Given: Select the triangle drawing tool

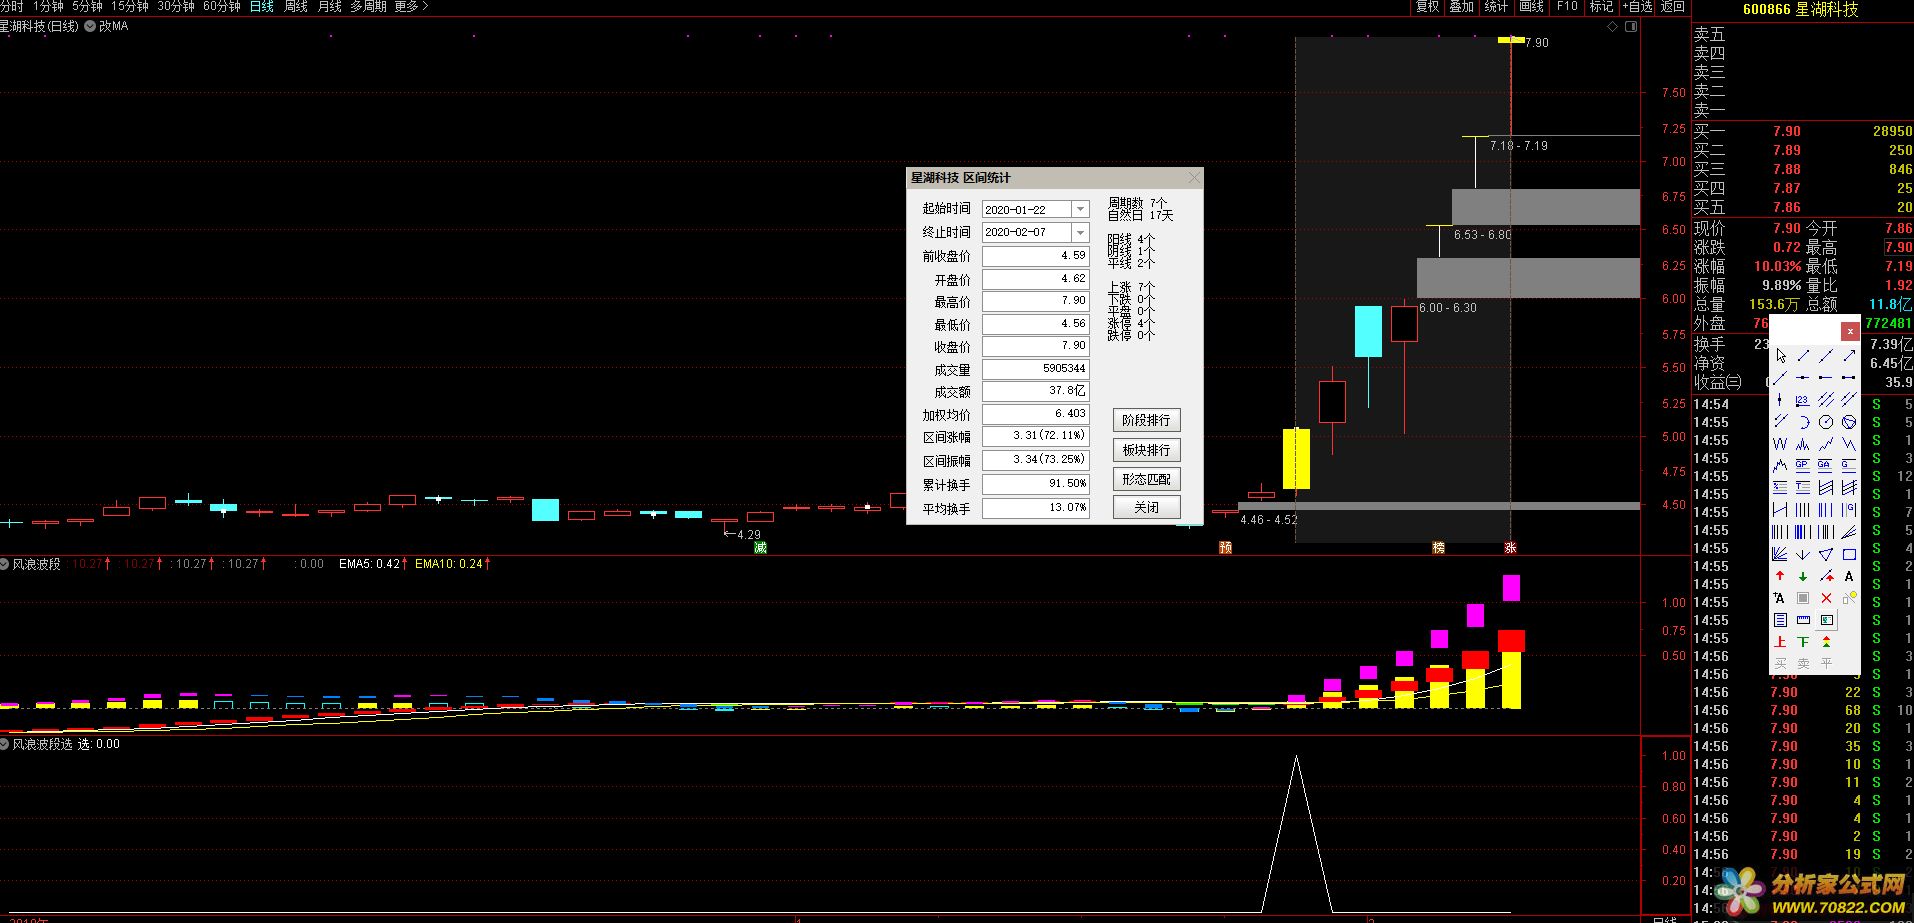Looking at the screenshot, I should click(x=1826, y=554).
